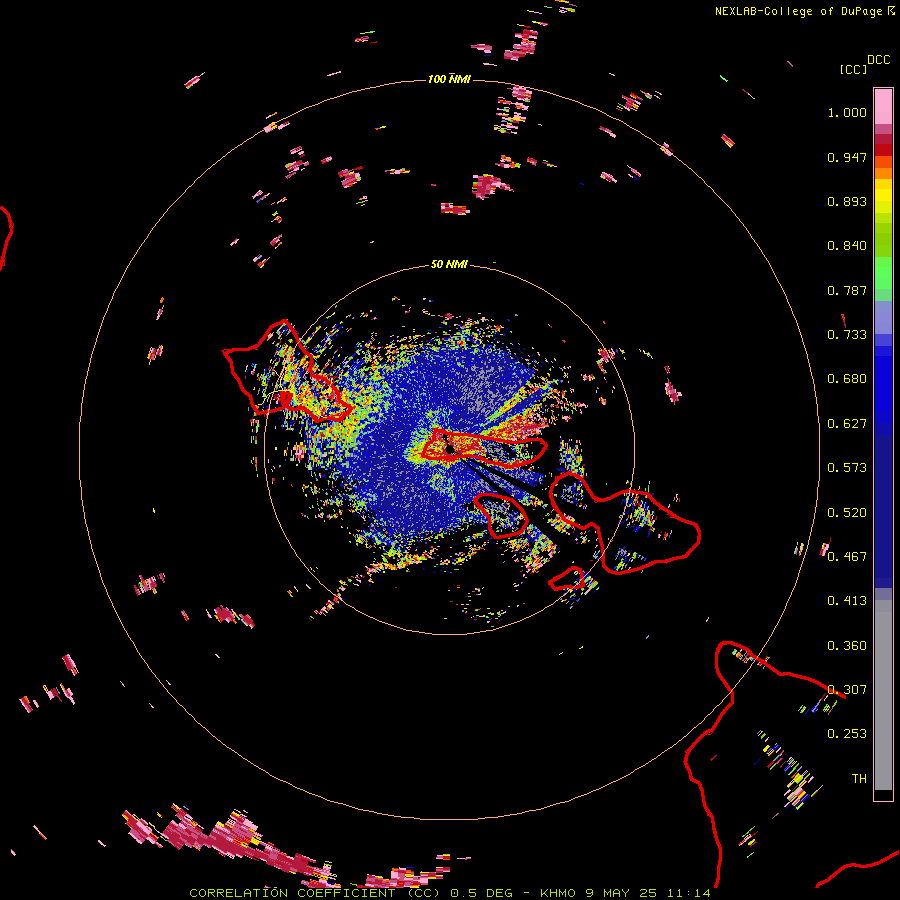Click the NEXLAB-College of DuPage title text

click(x=798, y=11)
